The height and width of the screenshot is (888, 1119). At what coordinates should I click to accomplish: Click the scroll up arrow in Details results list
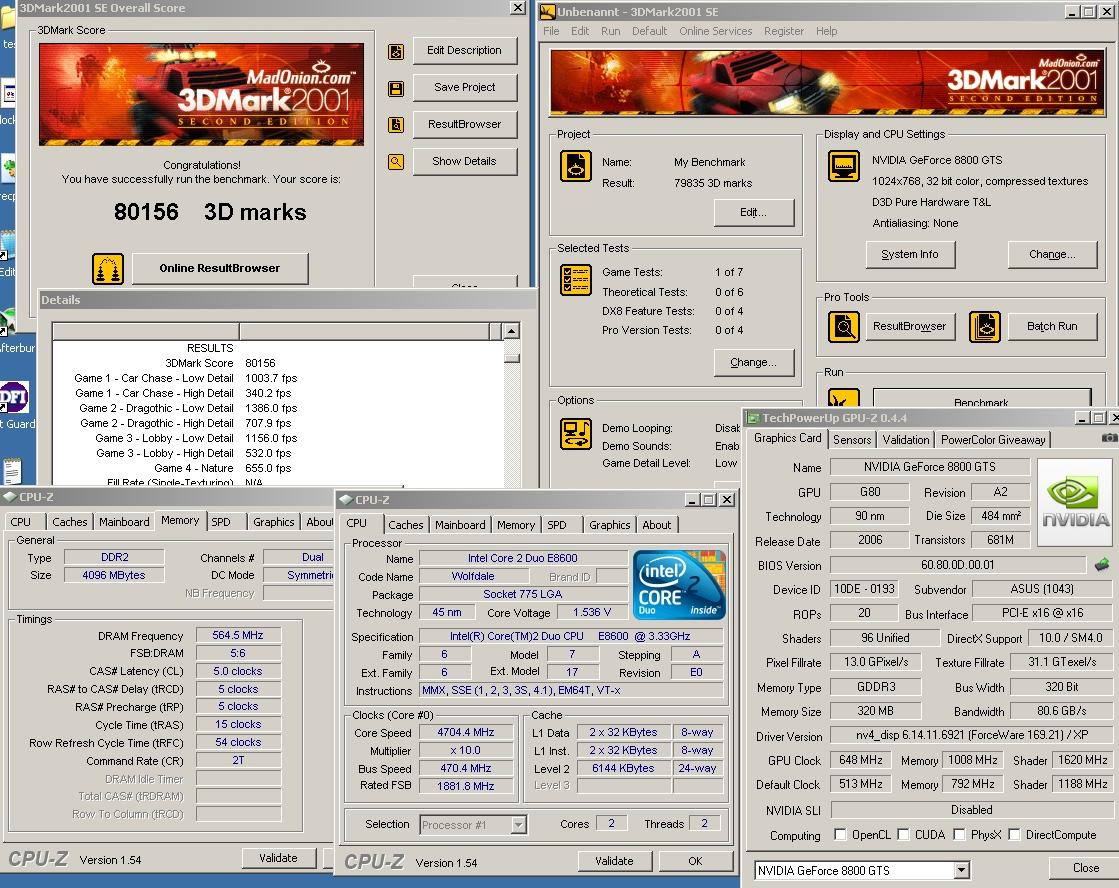click(x=511, y=331)
